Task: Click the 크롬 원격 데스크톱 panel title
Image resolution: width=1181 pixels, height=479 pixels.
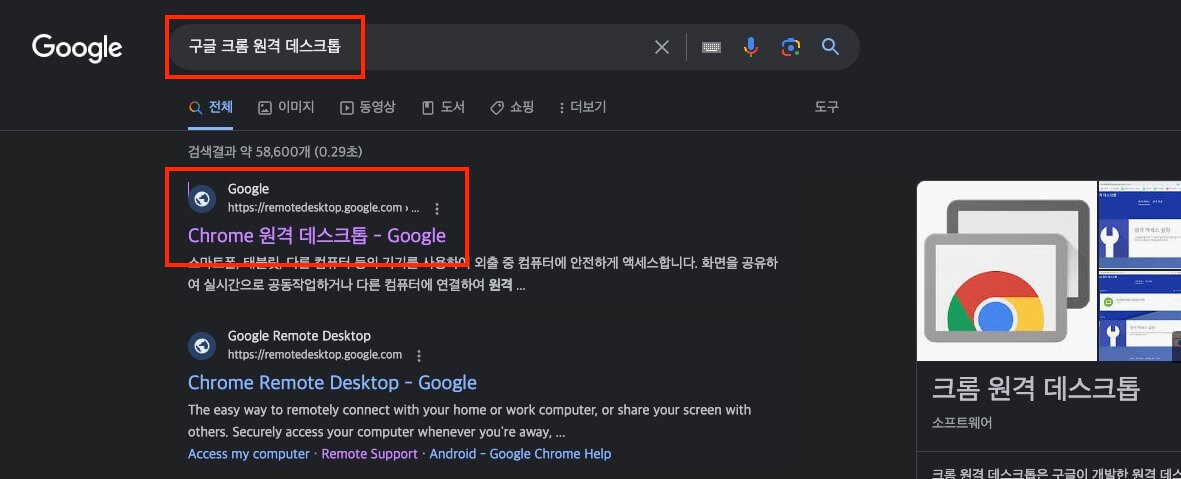Action: tap(1036, 389)
